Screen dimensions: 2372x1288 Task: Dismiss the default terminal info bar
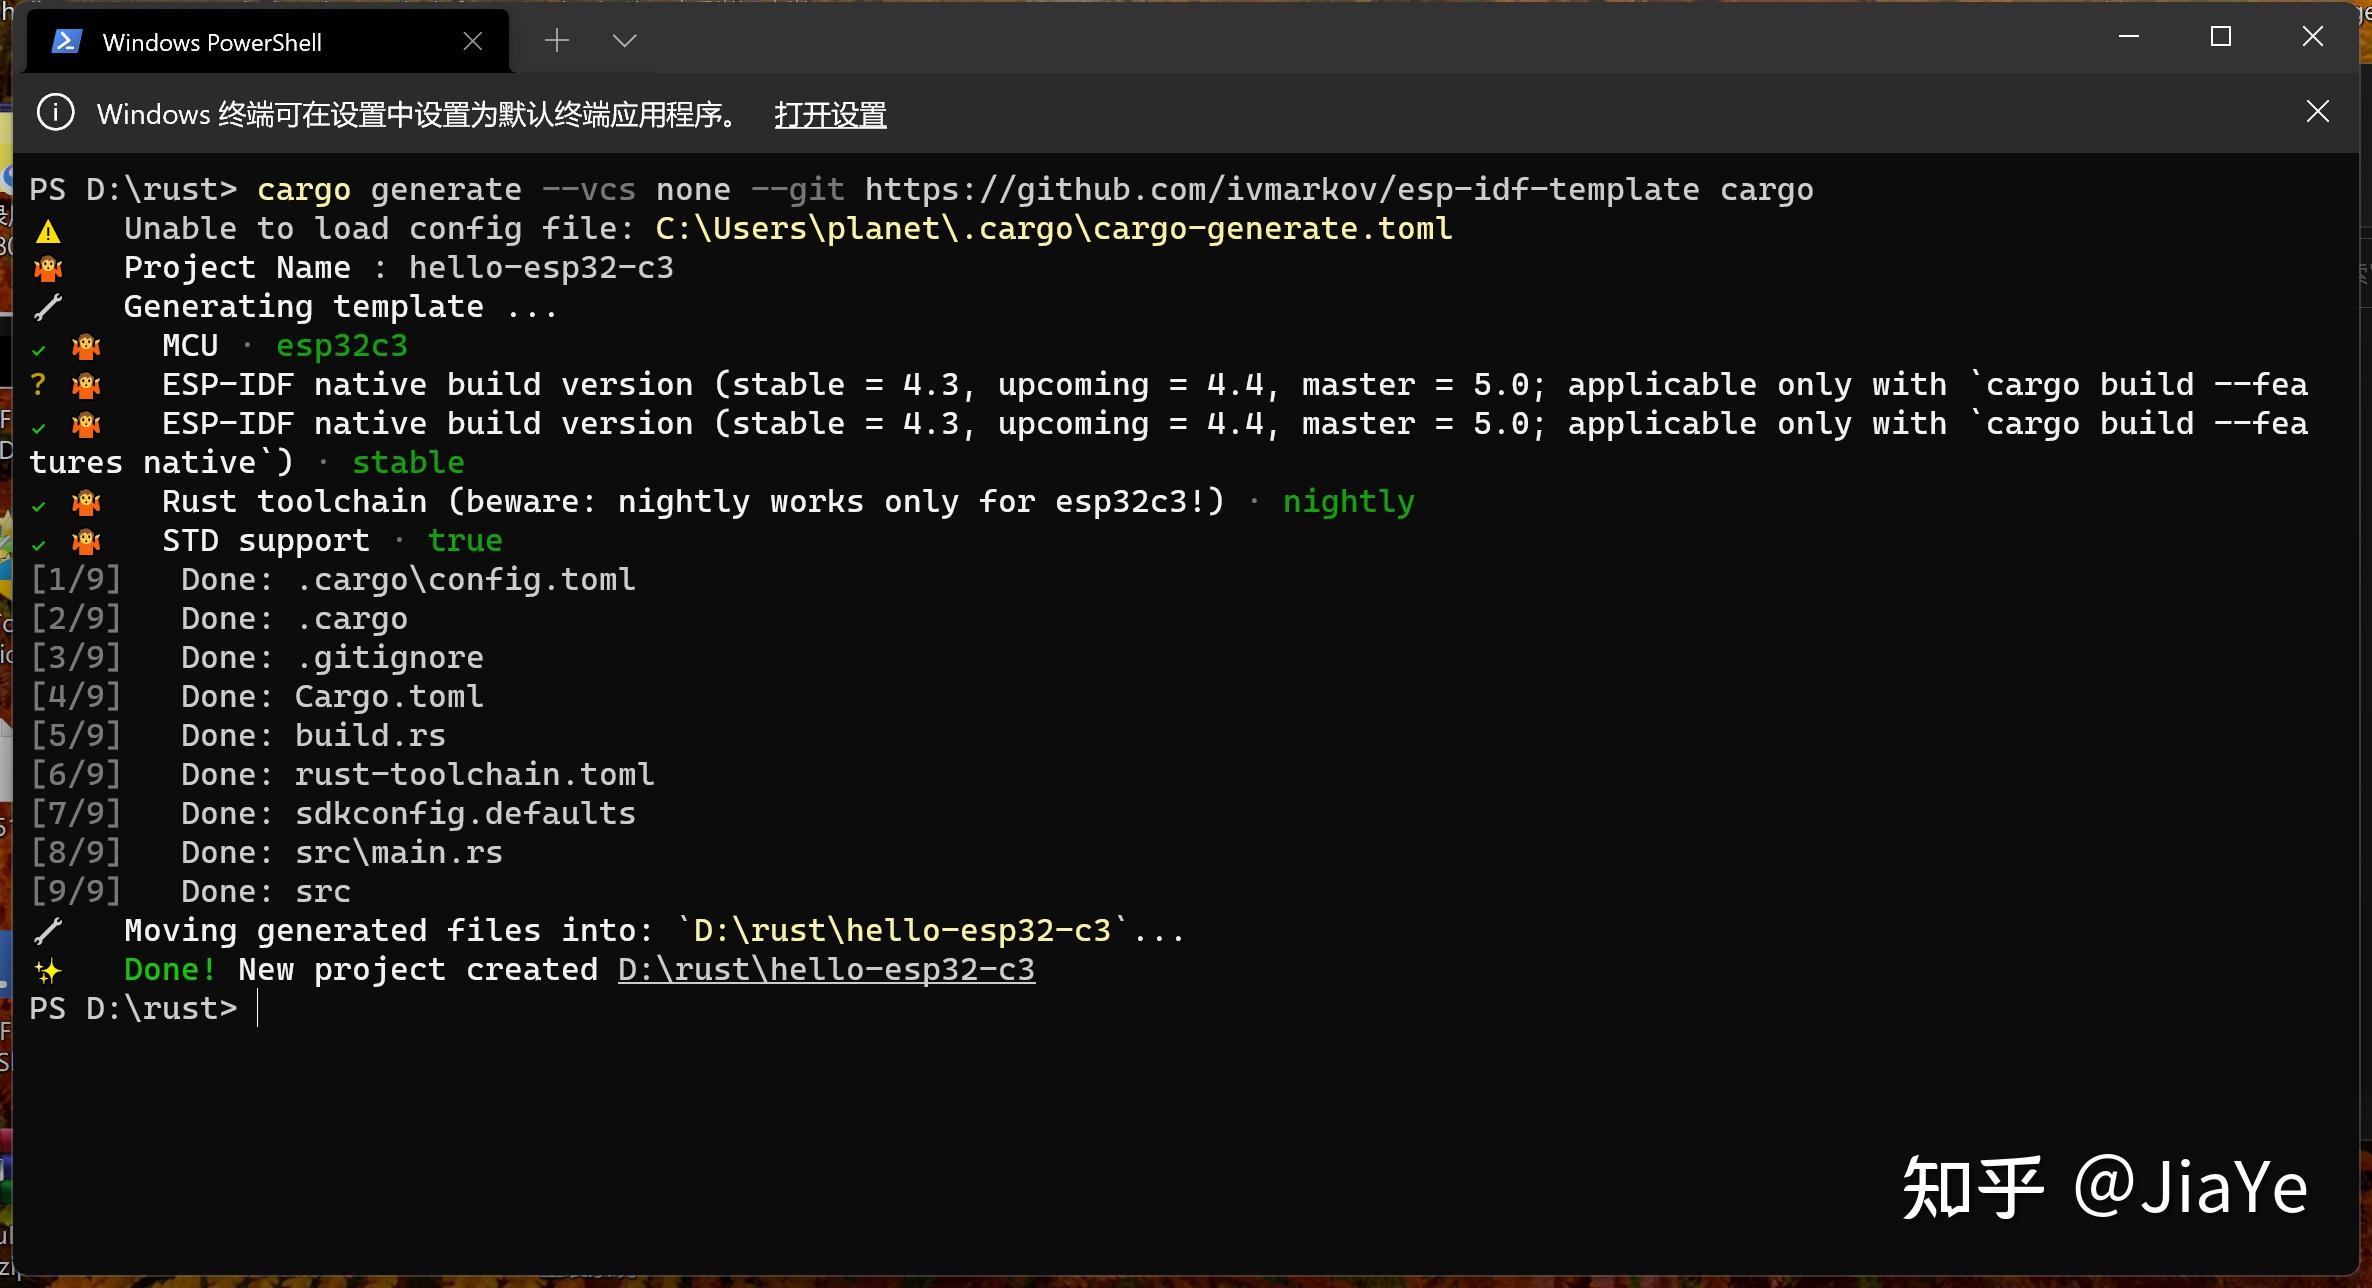(x=2317, y=111)
